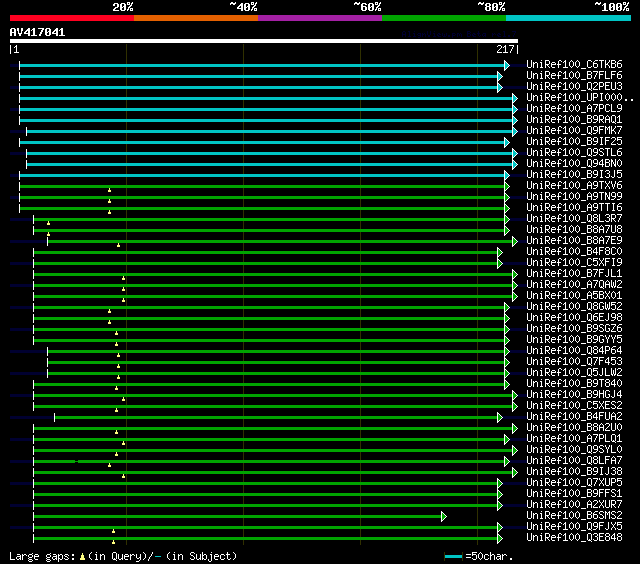Click the arrowhead on the UniRef100_B4FUA2 bar
This screenshot has width=640, height=564.
click(500, 417)
